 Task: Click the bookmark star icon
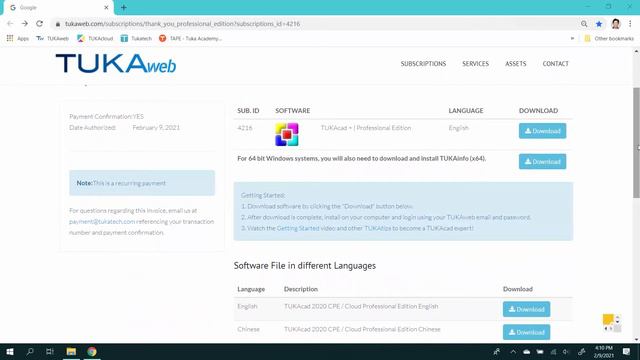pyautogui.click(x=599, y=24)
